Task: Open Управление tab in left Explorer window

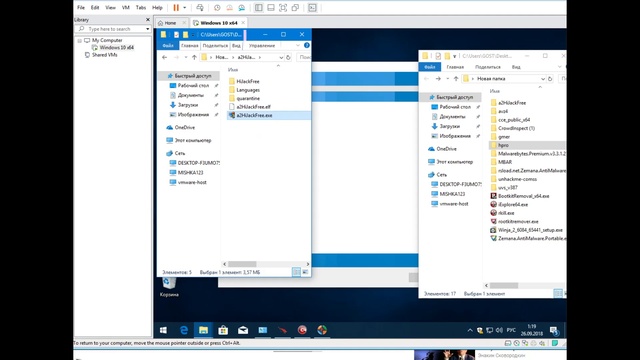Action: (x=262, y=46)
